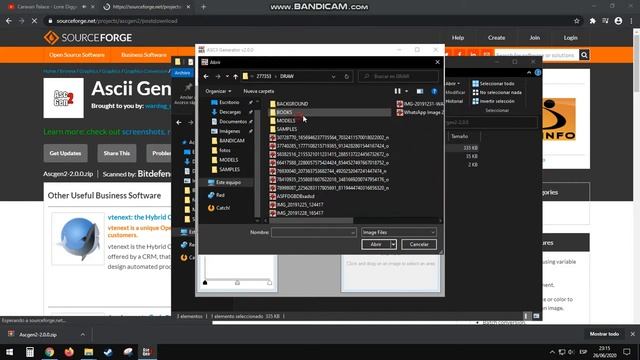Open Join in SourceForge header
640x360 pixels.
[535, 38]
